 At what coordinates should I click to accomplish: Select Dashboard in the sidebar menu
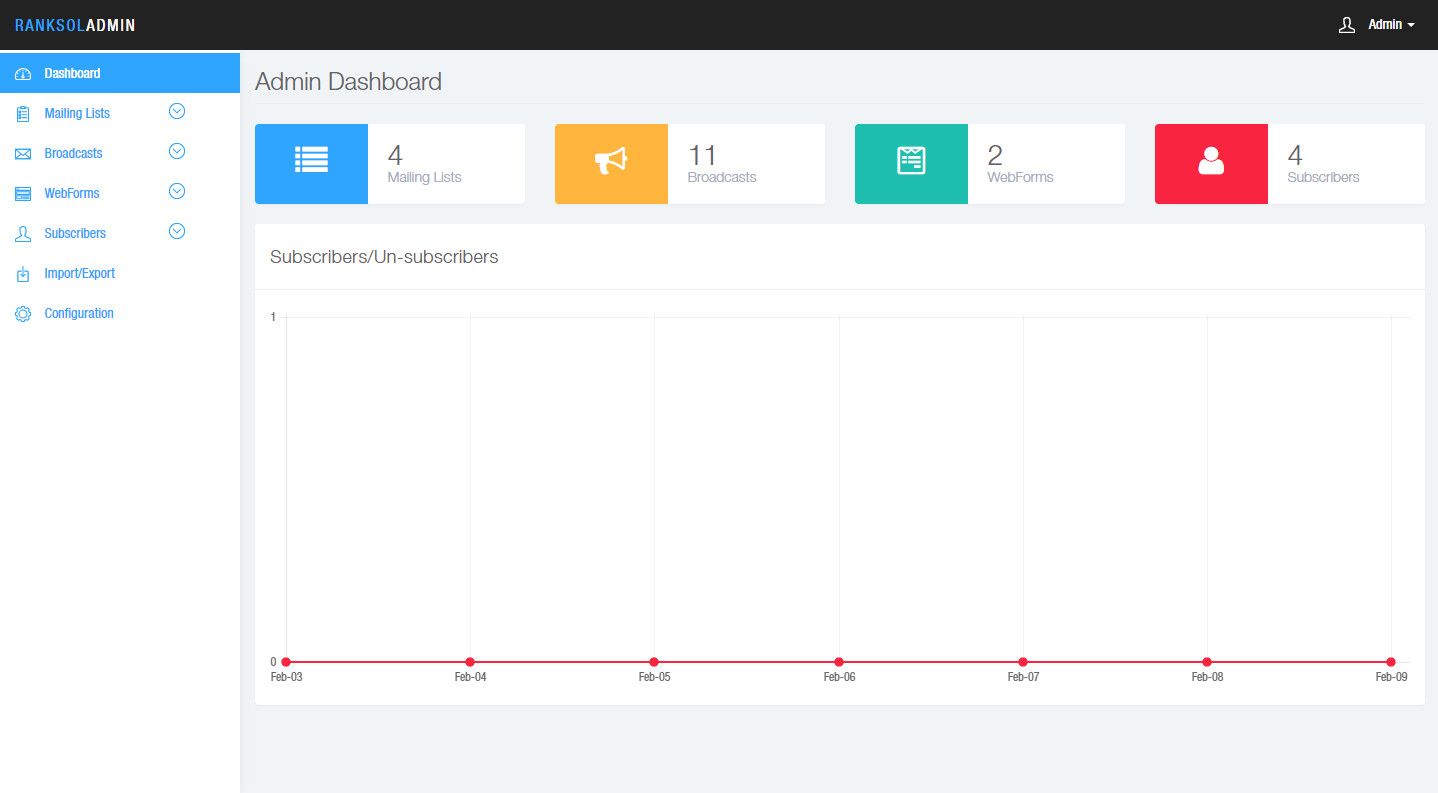click(x=72, y=74)
